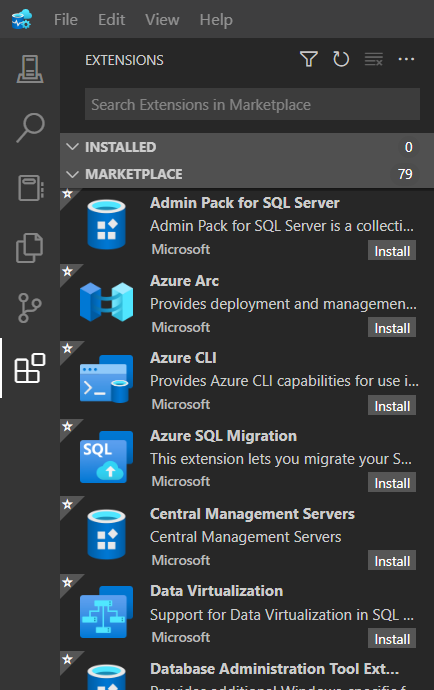Install the Azure CLI extension
This screenshot has height=690, width=434.
click(392, 406)
